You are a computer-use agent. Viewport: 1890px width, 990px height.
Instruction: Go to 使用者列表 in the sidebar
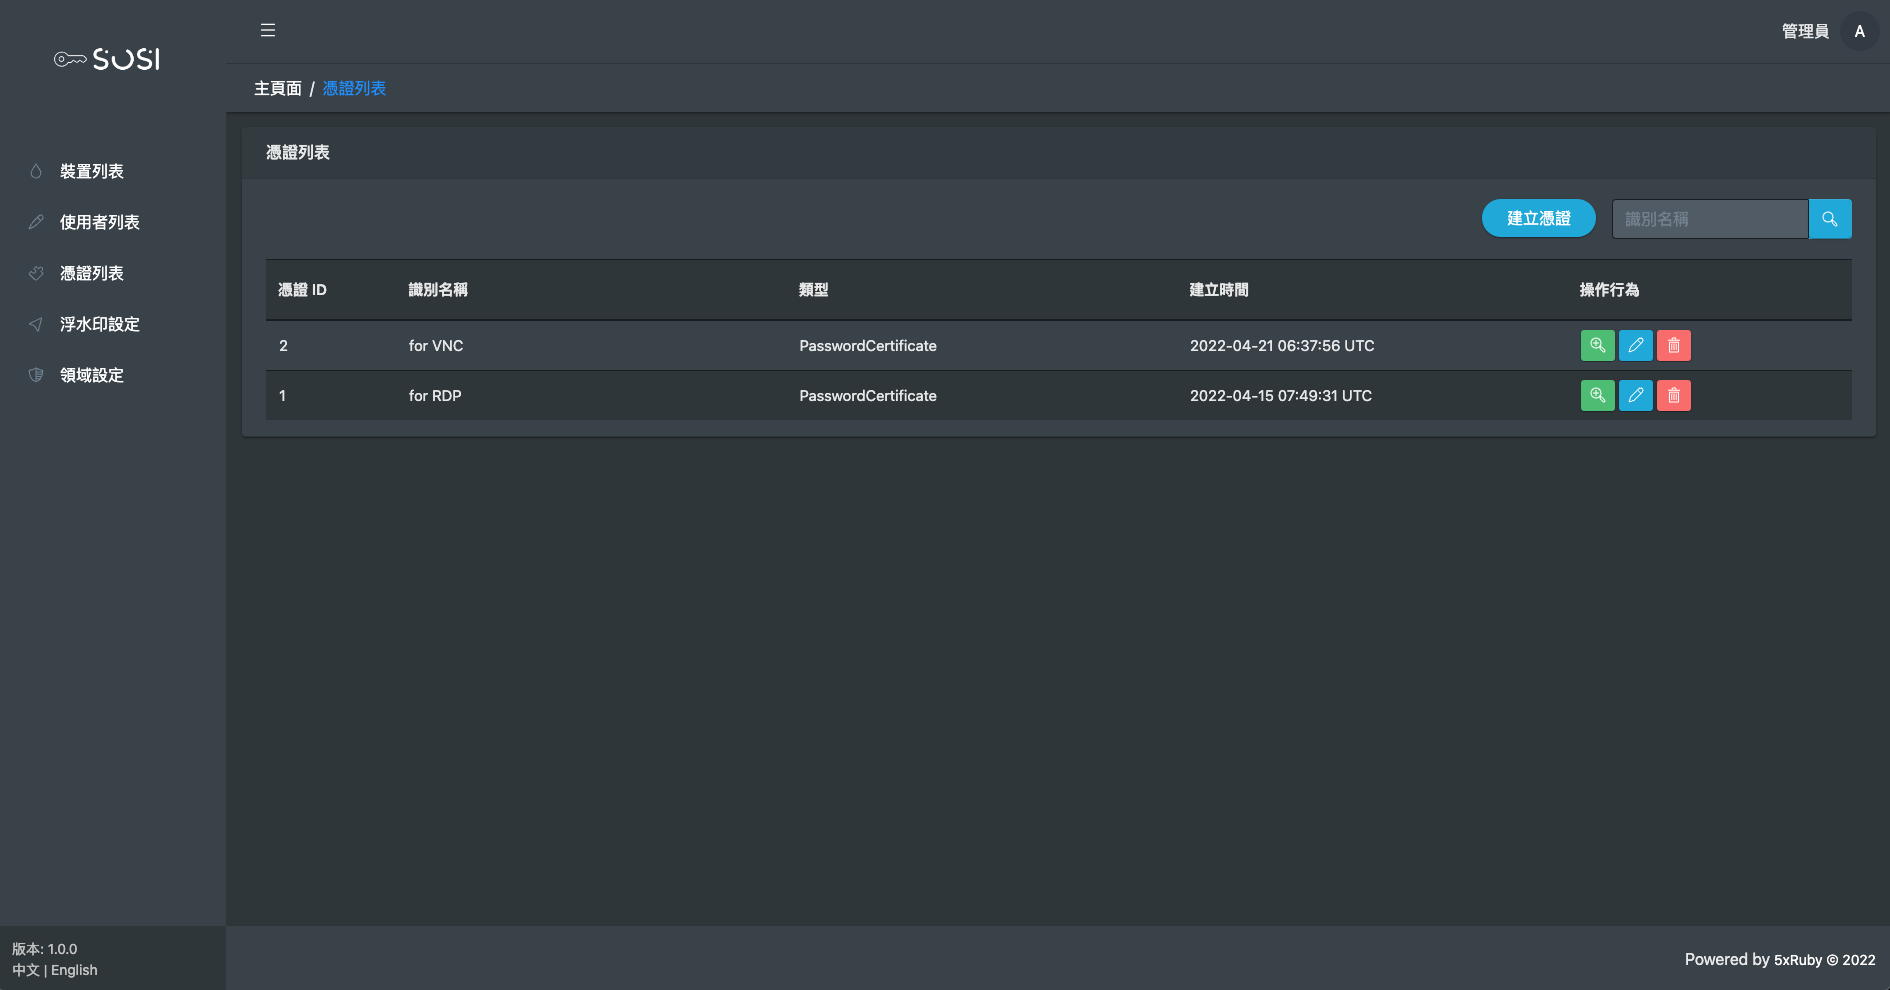[99, 223]
